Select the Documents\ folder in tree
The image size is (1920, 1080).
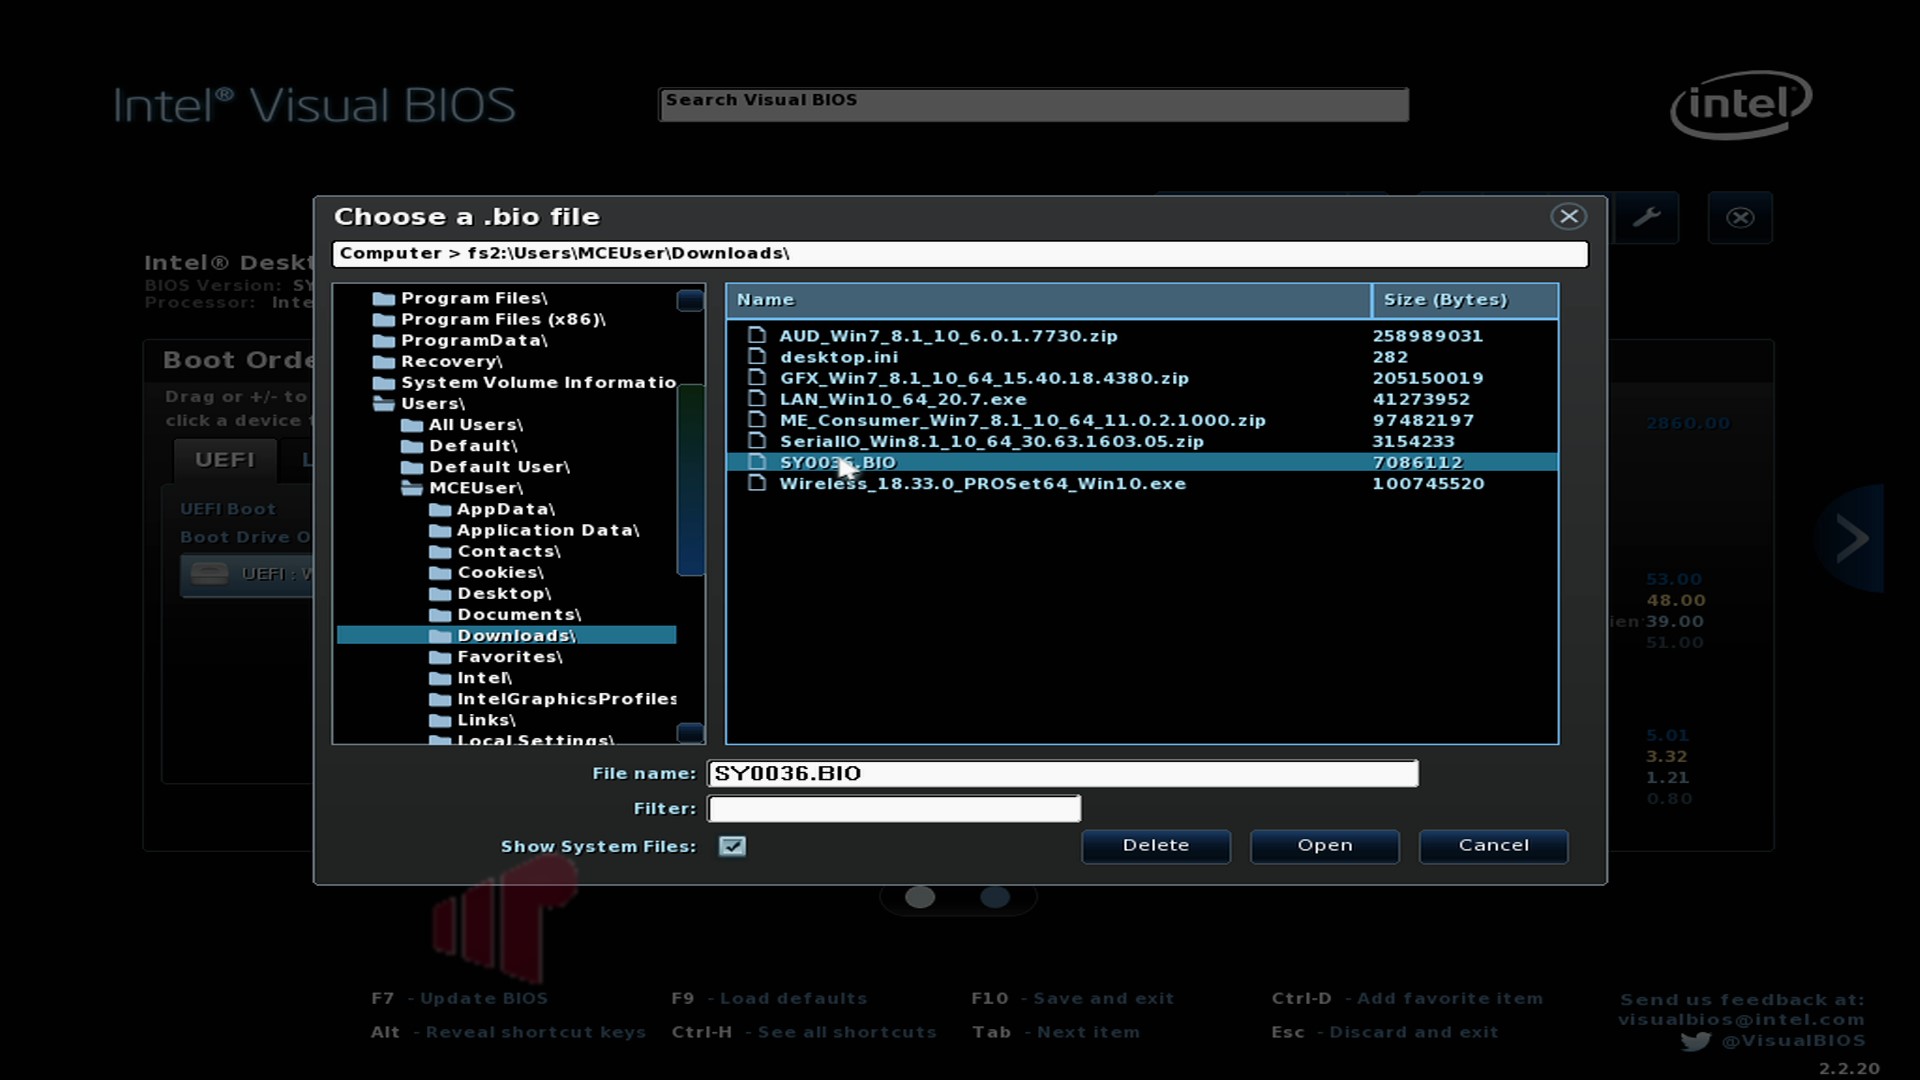click(519, 614)
